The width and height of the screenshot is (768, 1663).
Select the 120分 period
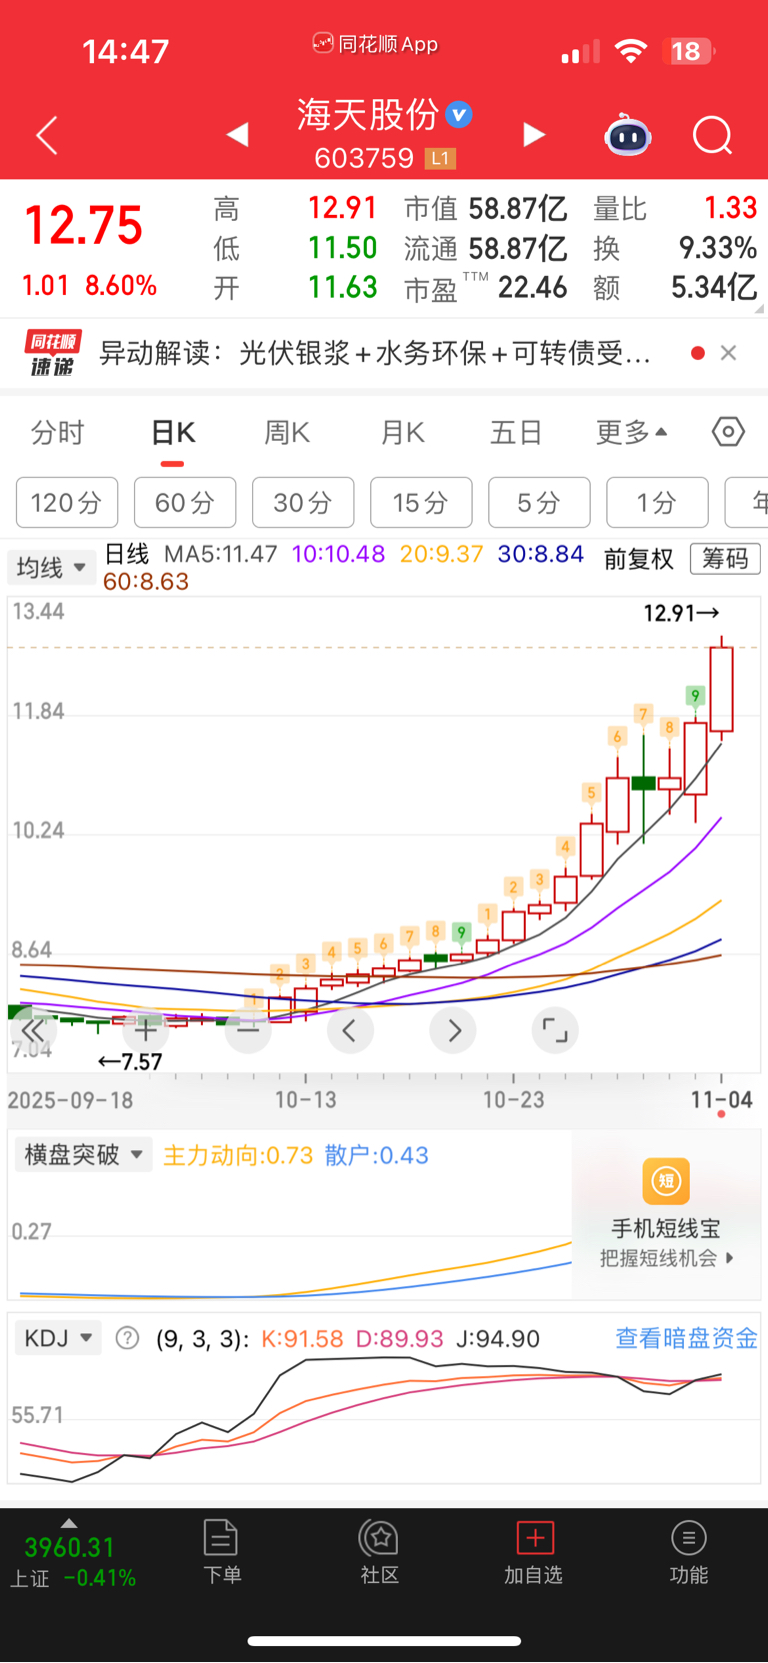[67, 502]
